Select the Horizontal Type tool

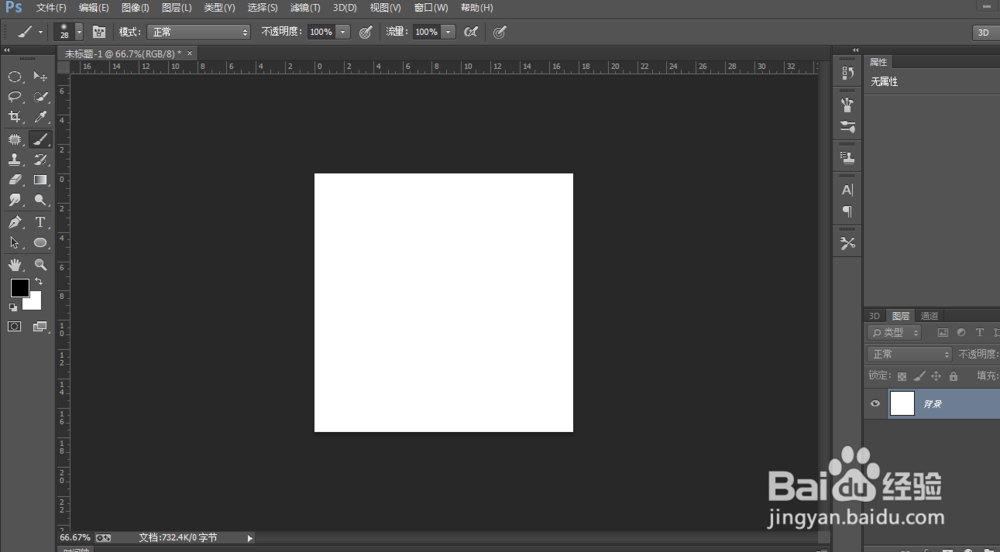click(x=40, y=222)
